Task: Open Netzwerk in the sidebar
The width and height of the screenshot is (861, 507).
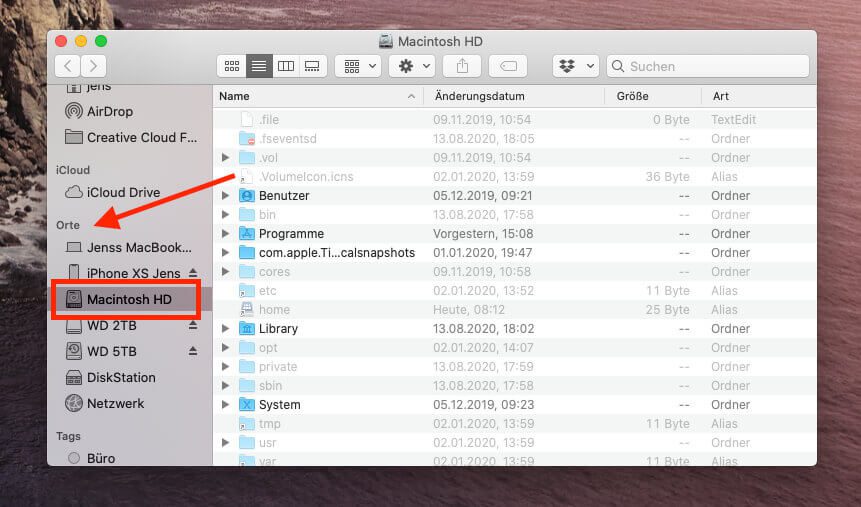Action: coord(104,404)
